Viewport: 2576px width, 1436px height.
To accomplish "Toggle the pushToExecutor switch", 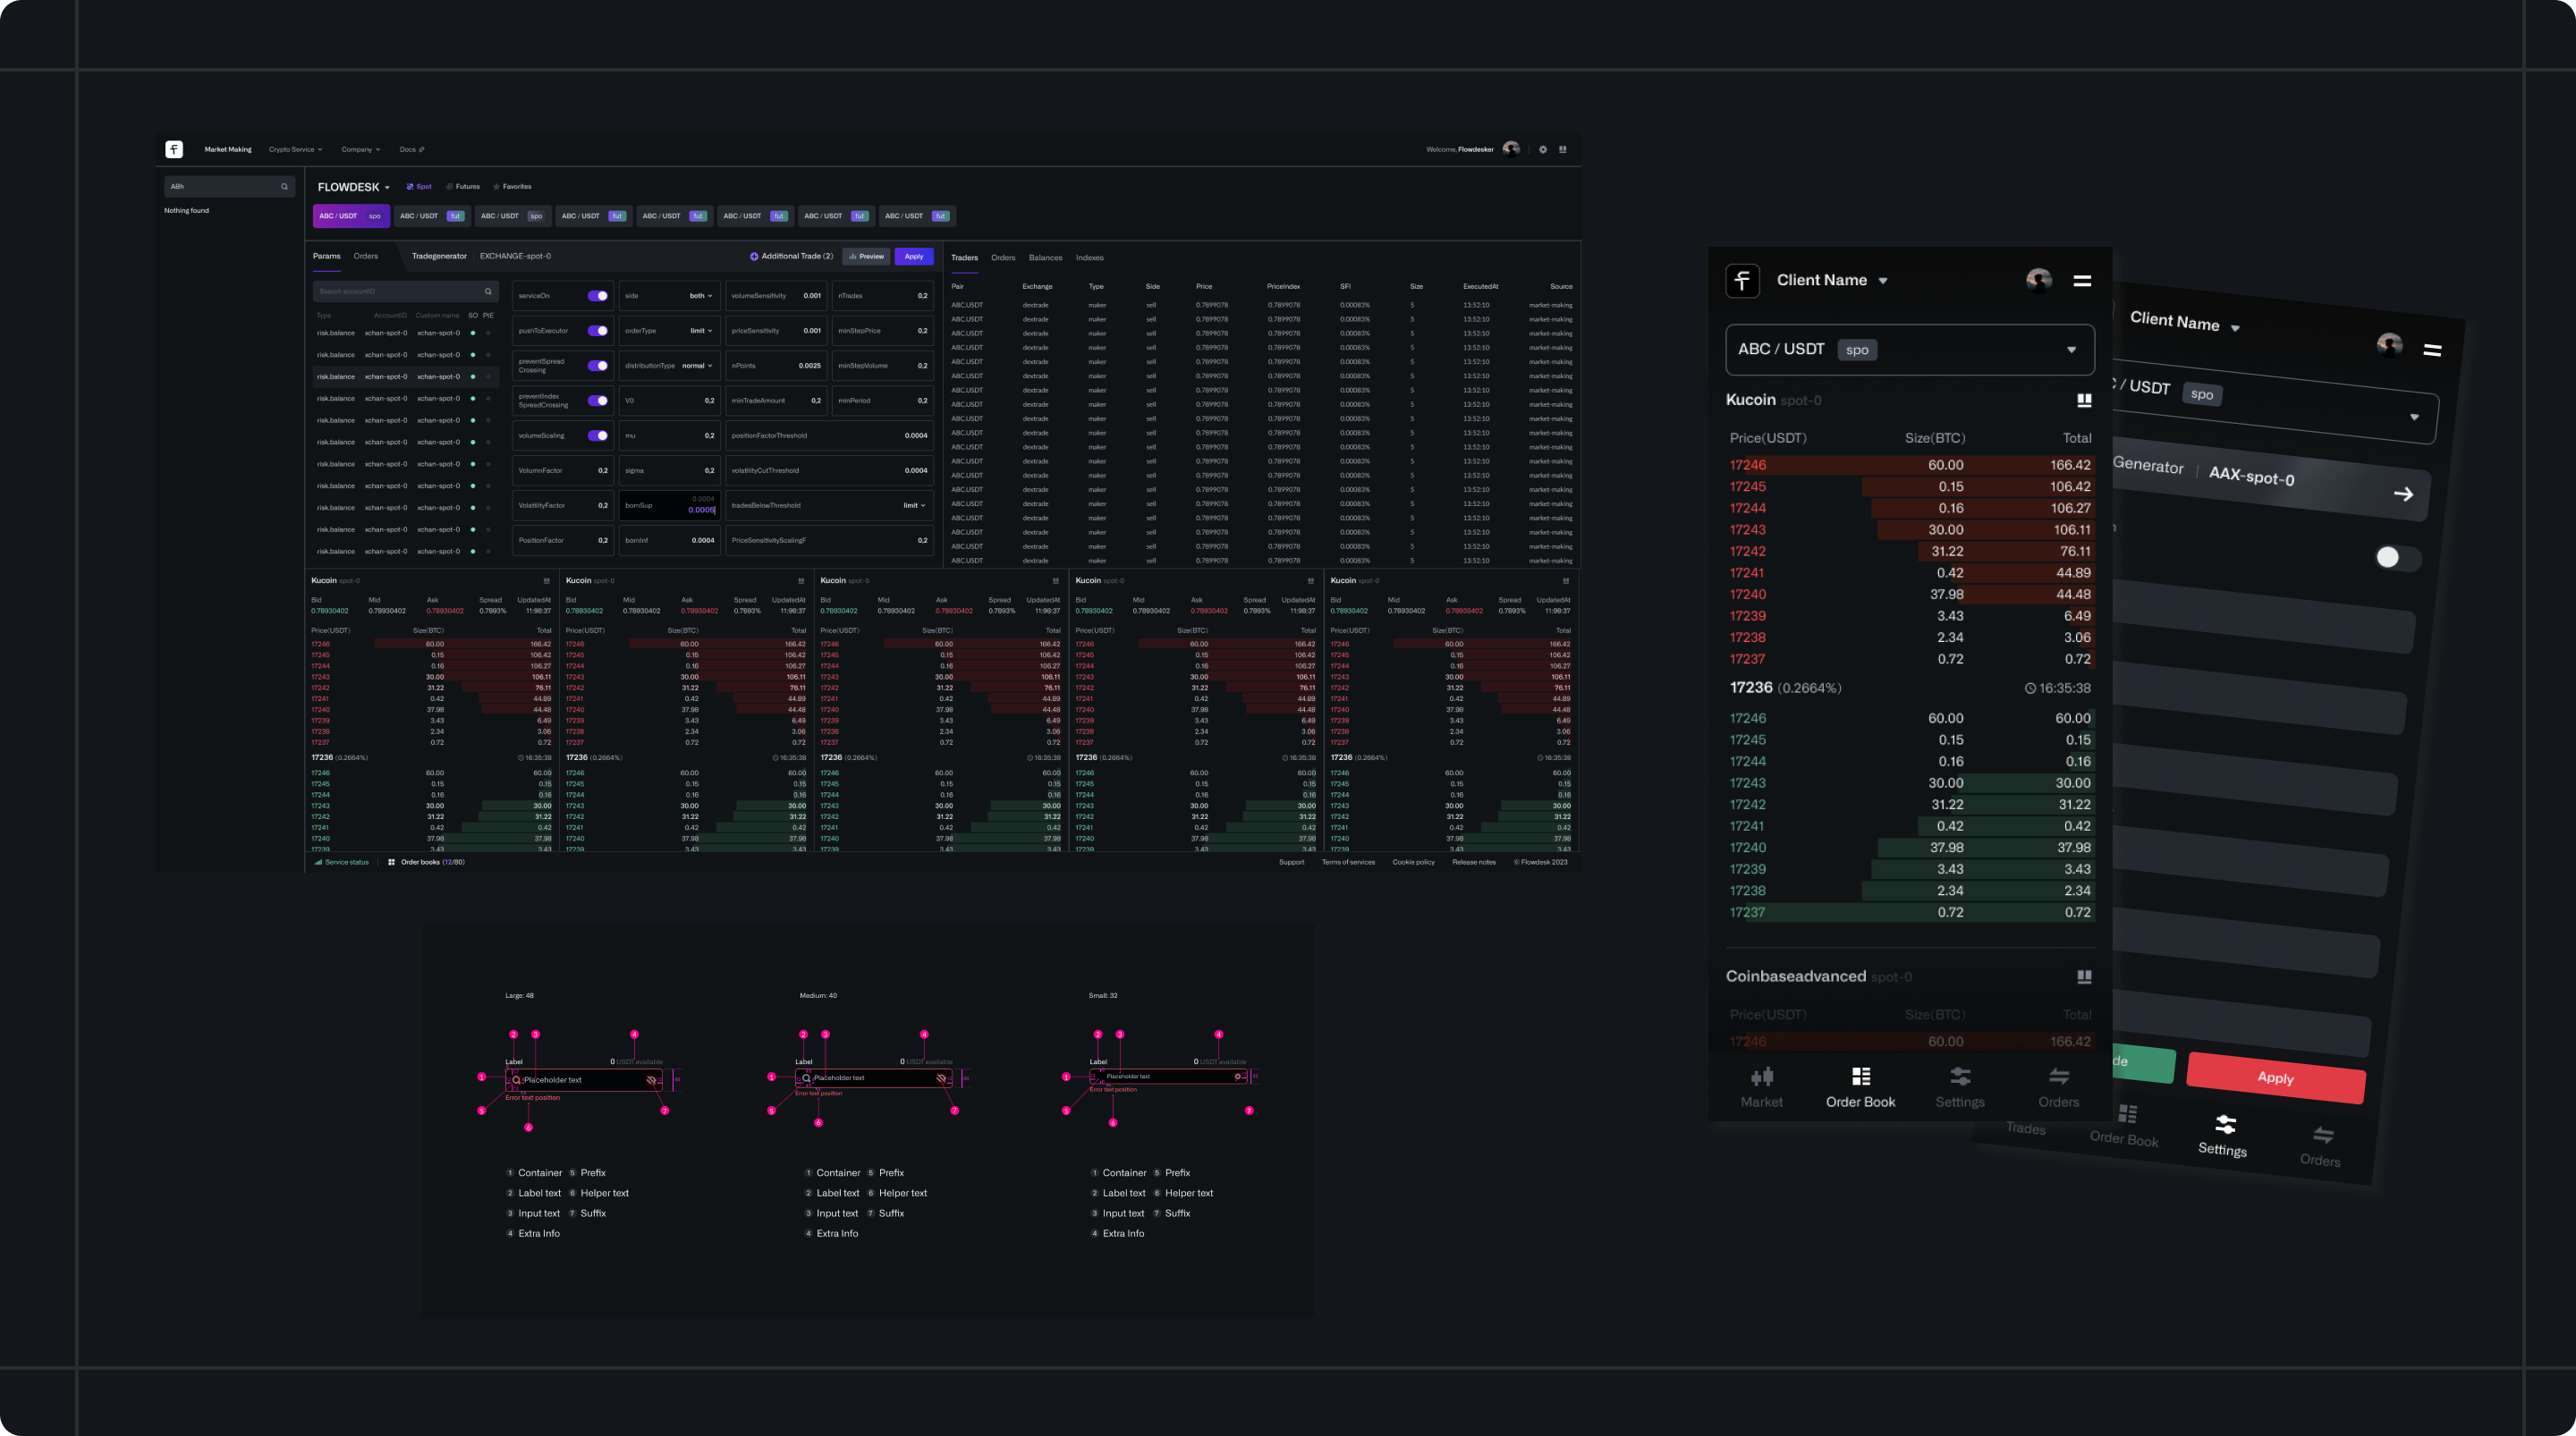I will coord(598,331).
